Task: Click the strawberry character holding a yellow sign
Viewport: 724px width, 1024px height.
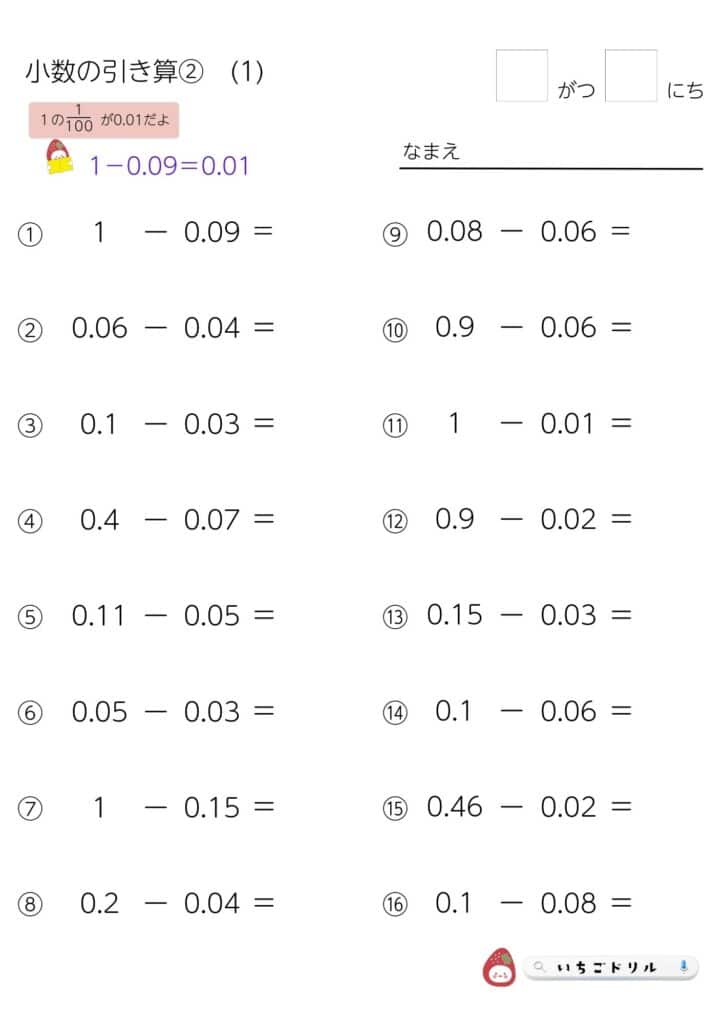Action: point(61,159)
